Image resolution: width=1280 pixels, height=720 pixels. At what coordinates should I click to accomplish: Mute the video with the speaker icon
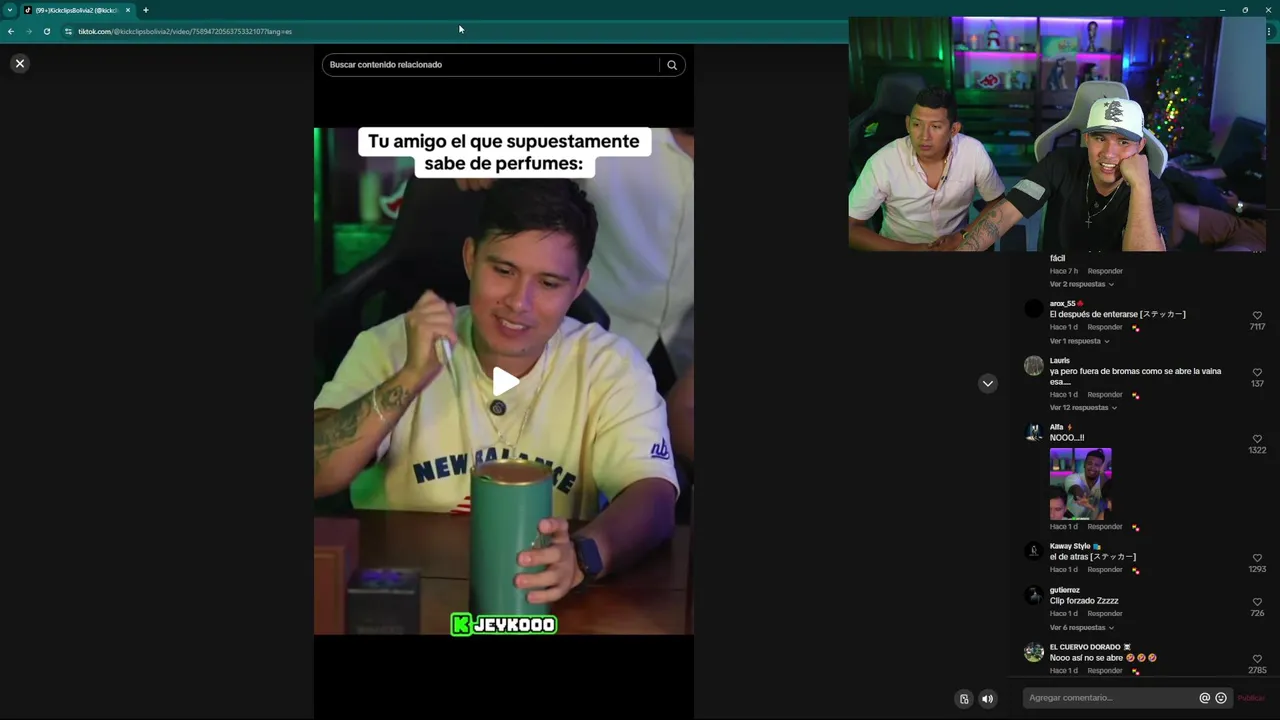pos(987,699)
